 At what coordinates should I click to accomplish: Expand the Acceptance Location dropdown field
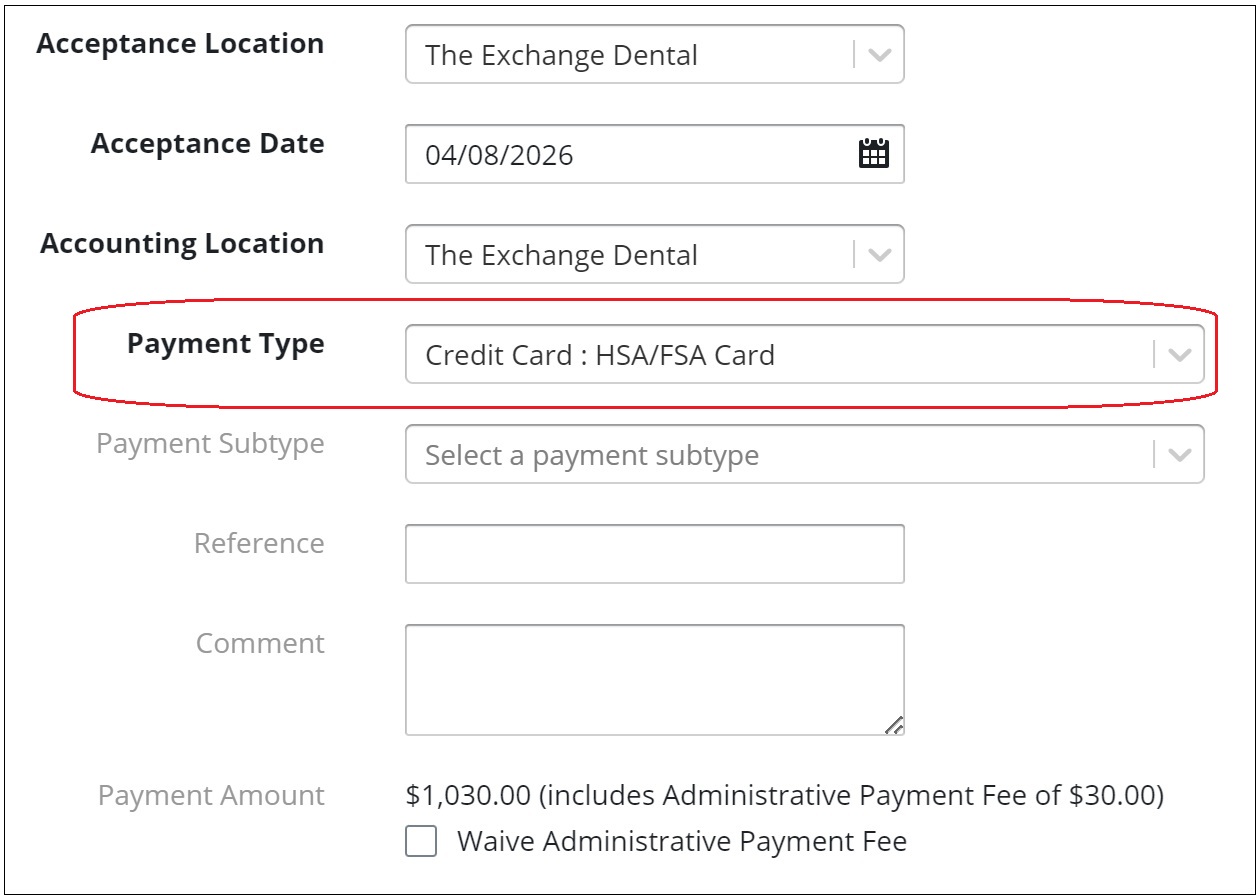pyautogui.click(x=630, y=55)
